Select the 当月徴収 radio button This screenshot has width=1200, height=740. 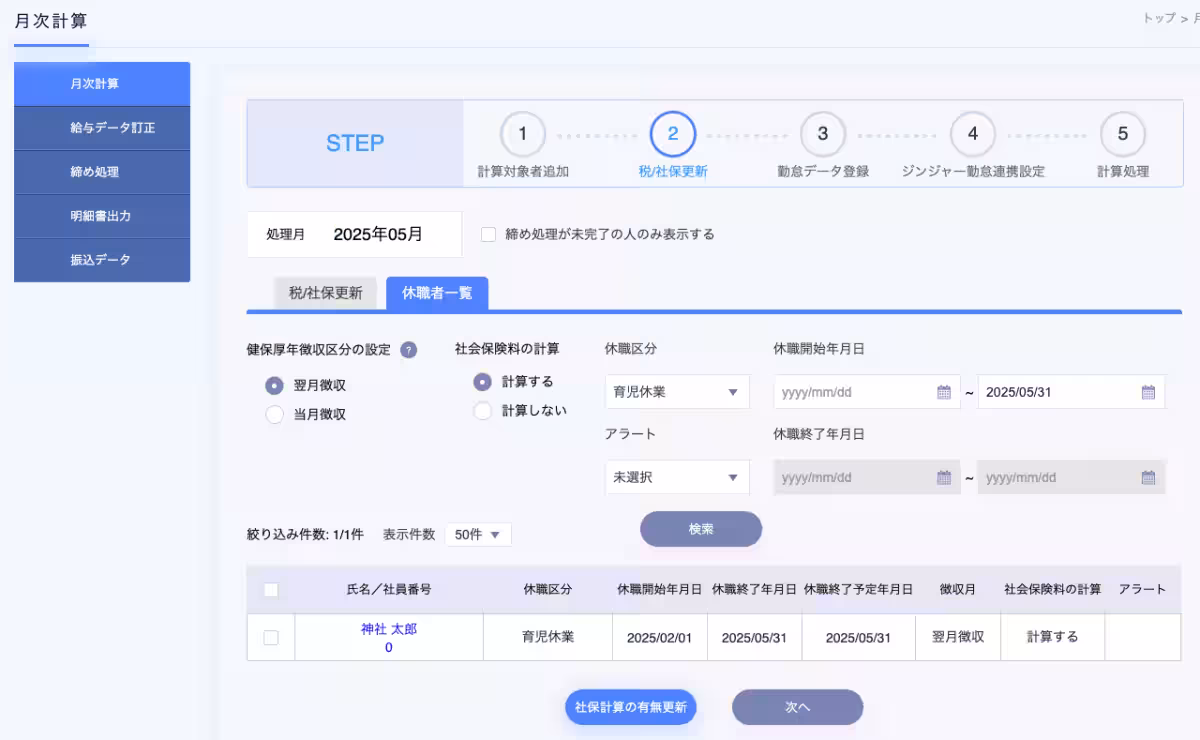274,413
